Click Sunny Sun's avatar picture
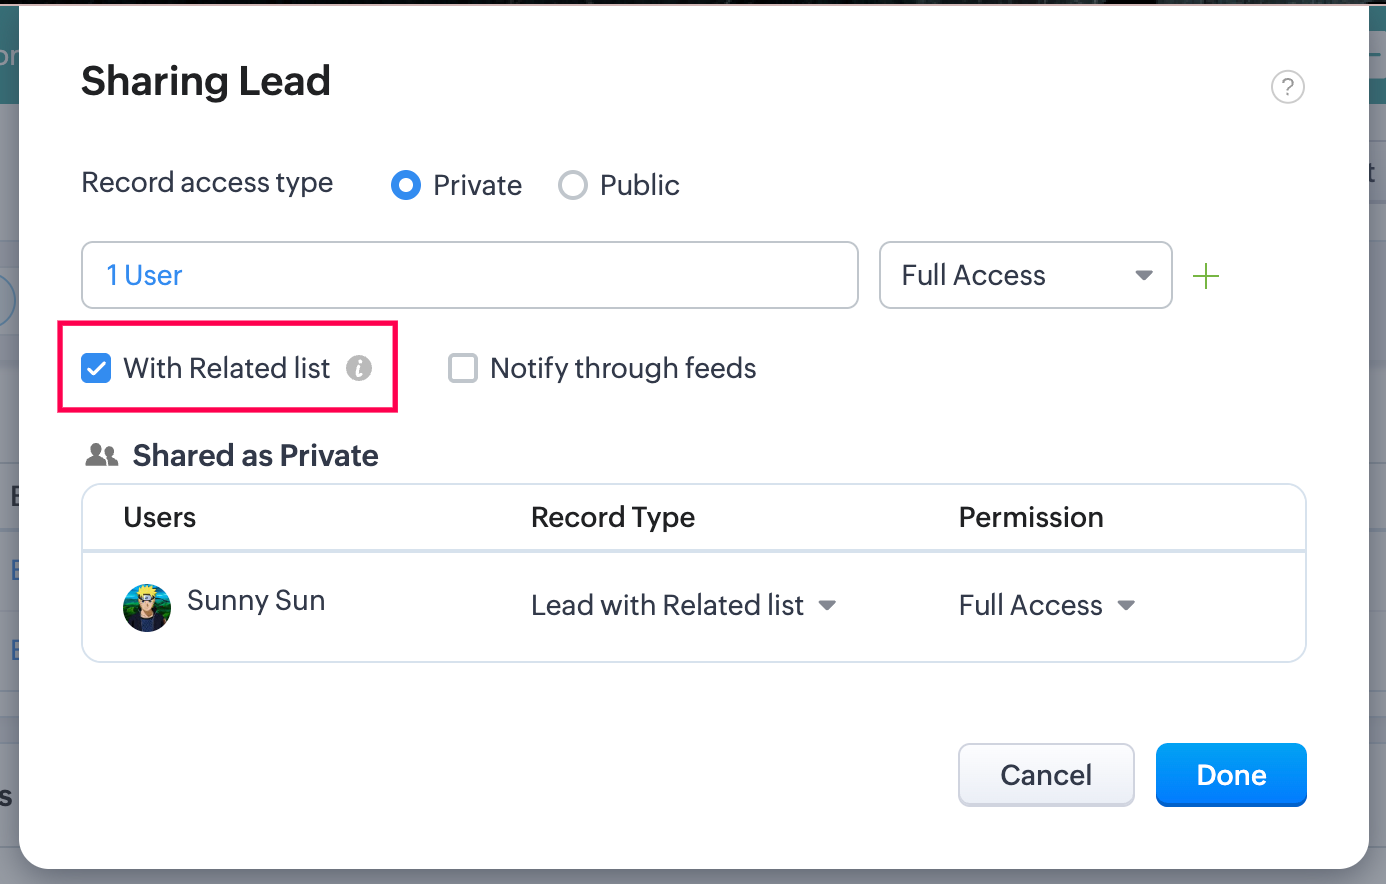This screenshot has width=1386, height=884. [147, 607]
